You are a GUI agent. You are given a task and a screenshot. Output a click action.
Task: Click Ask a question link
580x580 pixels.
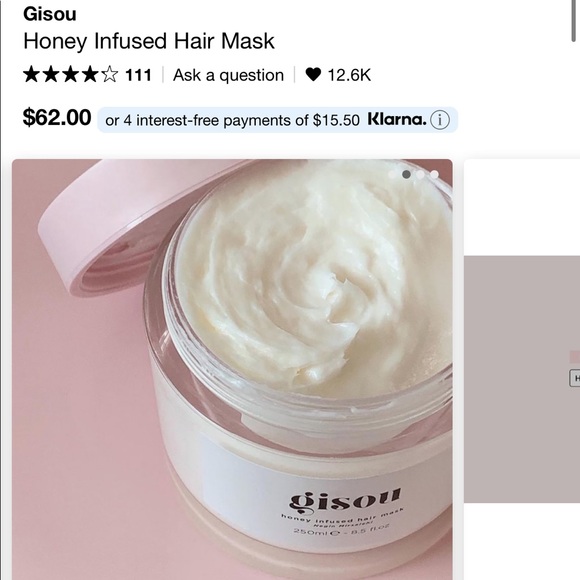point(228,75)
